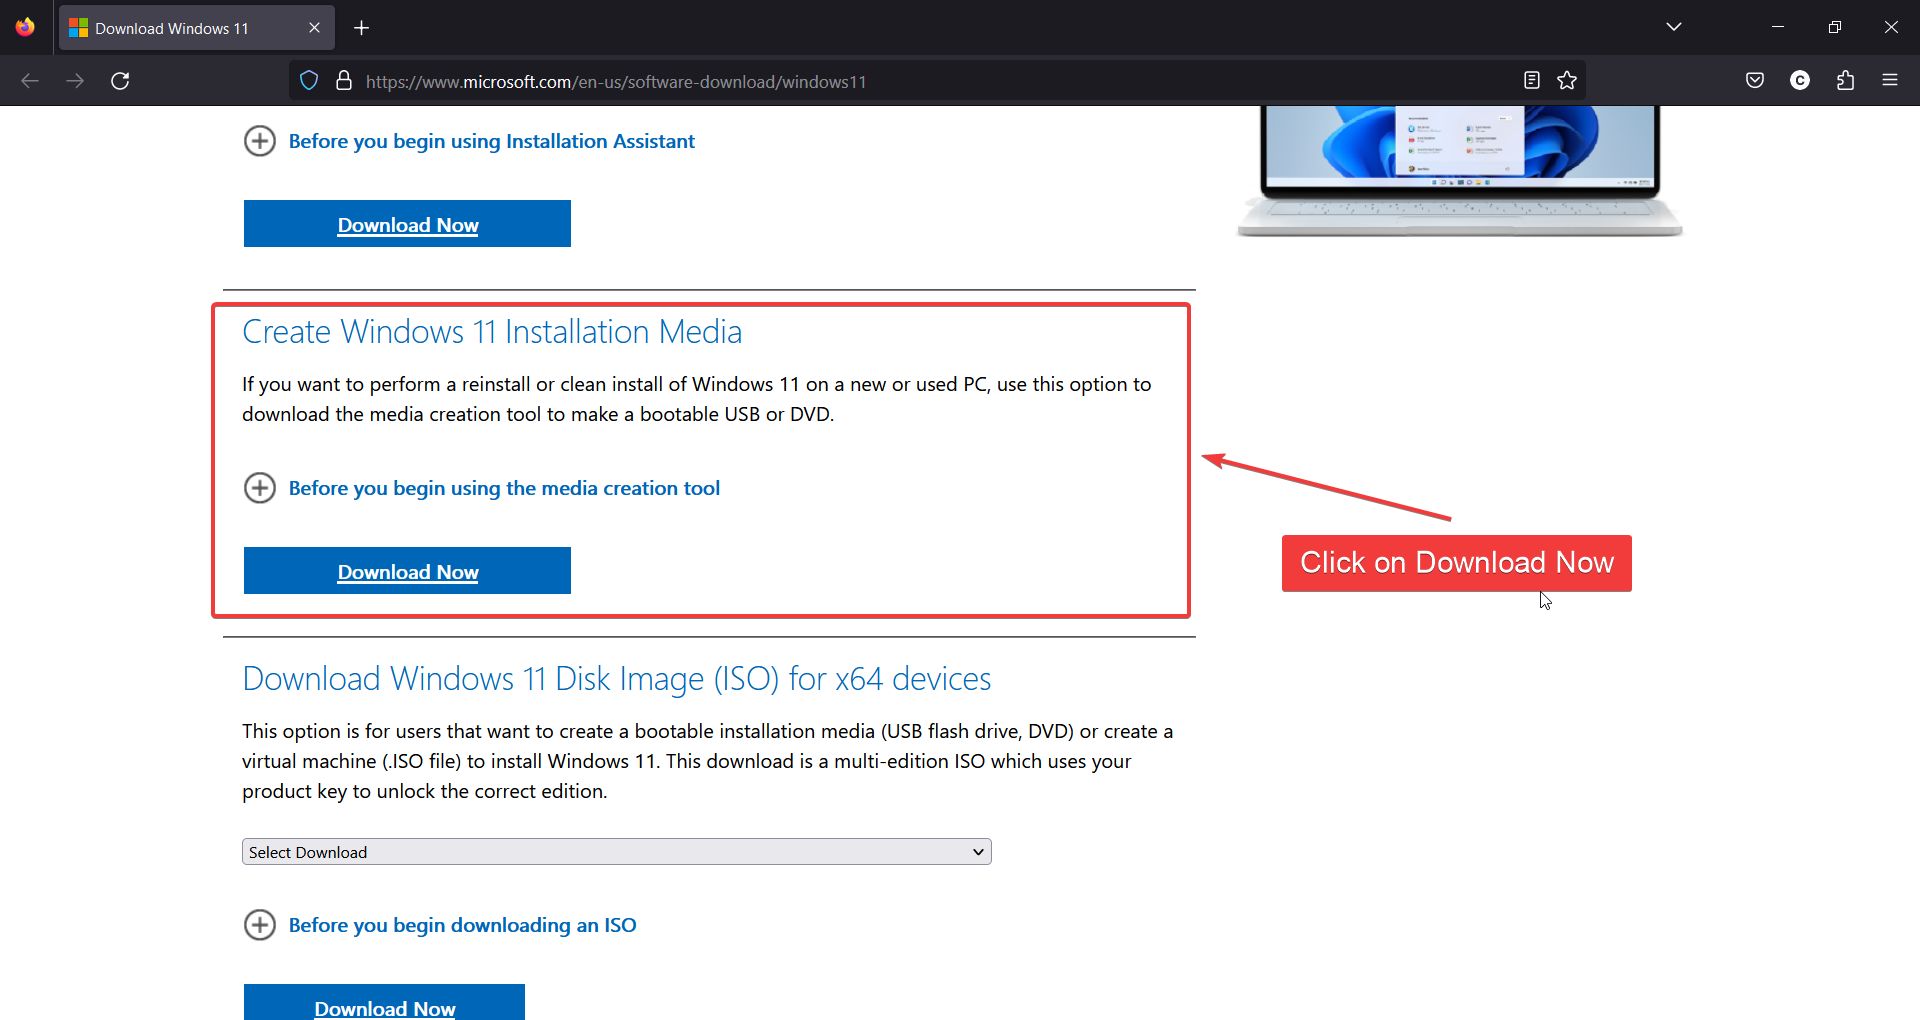Open the Firefox account profile icon
This screenshot has width=1920, height=1020.
pos(1800,80)
